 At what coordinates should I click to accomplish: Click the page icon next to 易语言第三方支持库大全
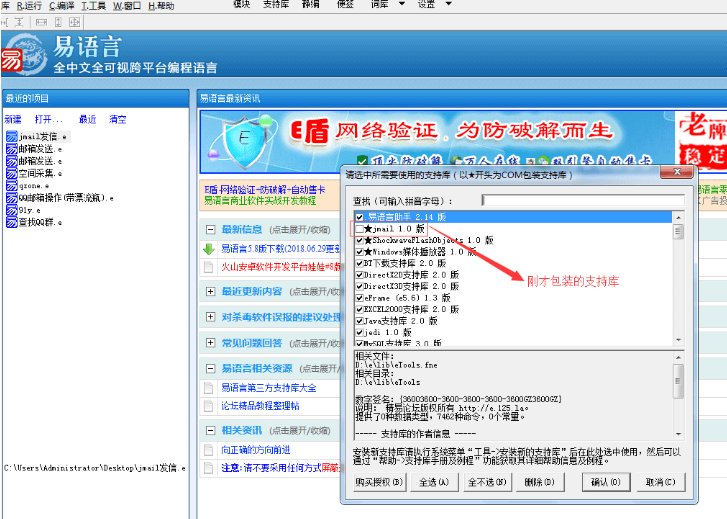pos(209,388)
